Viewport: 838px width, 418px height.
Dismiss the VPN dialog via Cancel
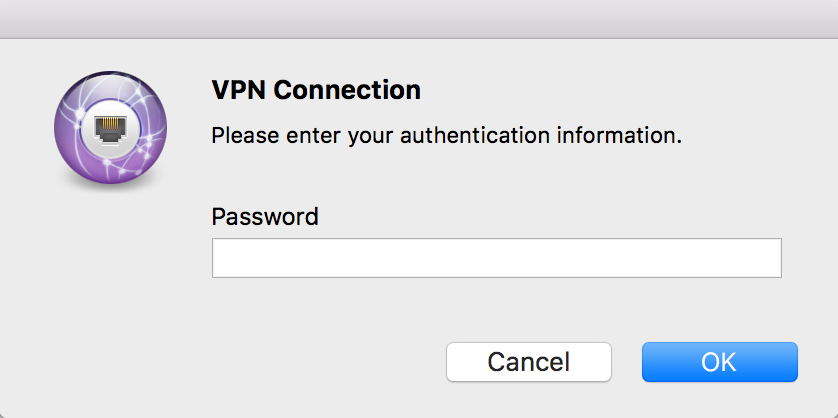point(528,361)
